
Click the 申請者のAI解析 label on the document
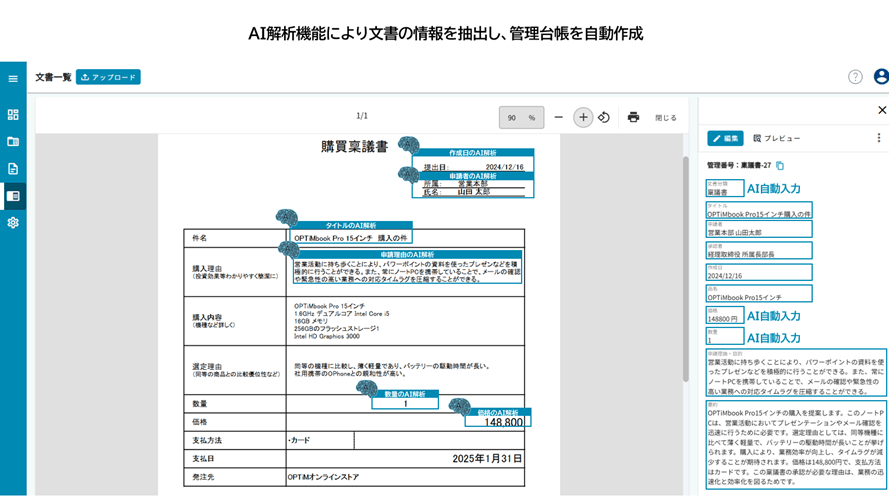pos(473,176)
